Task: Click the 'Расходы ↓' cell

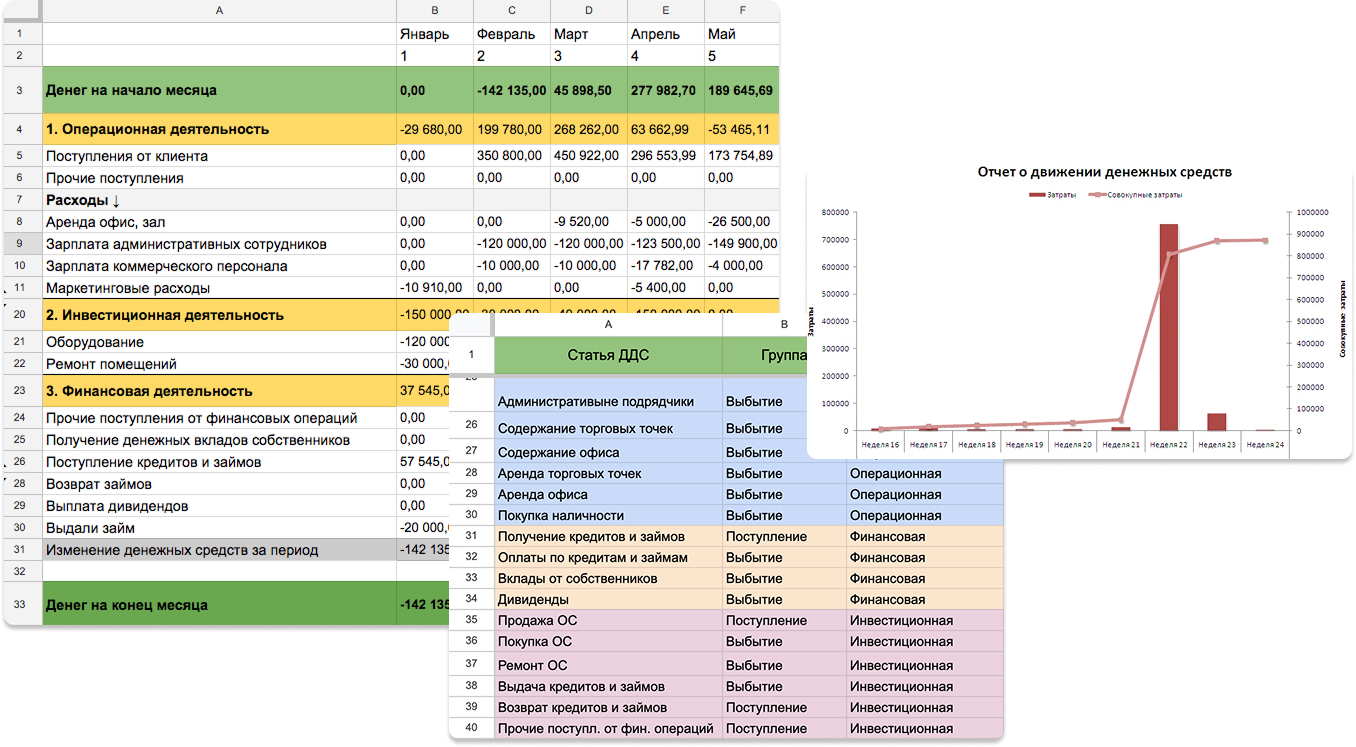Action: (219, 200)
